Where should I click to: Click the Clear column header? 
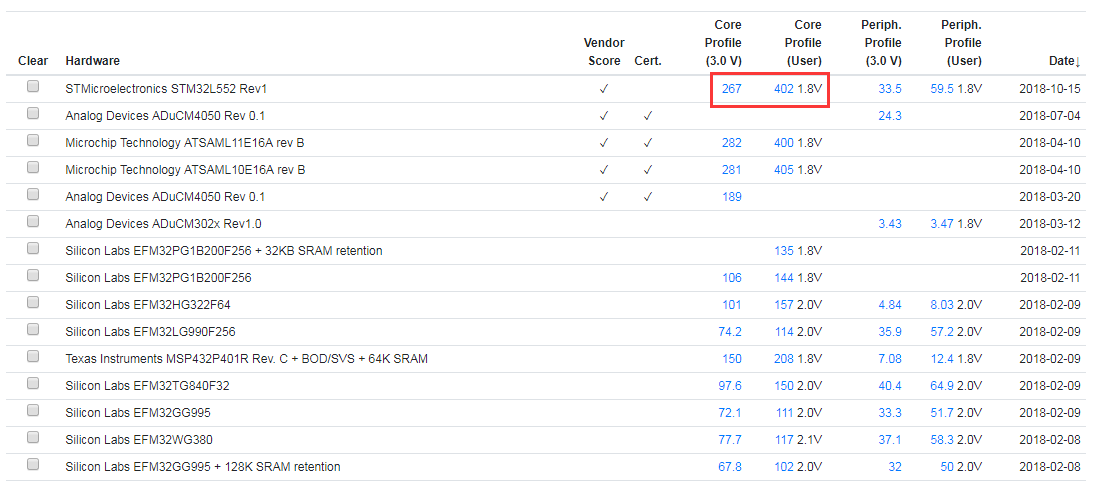pyautogui.click(x=33, y=61)
